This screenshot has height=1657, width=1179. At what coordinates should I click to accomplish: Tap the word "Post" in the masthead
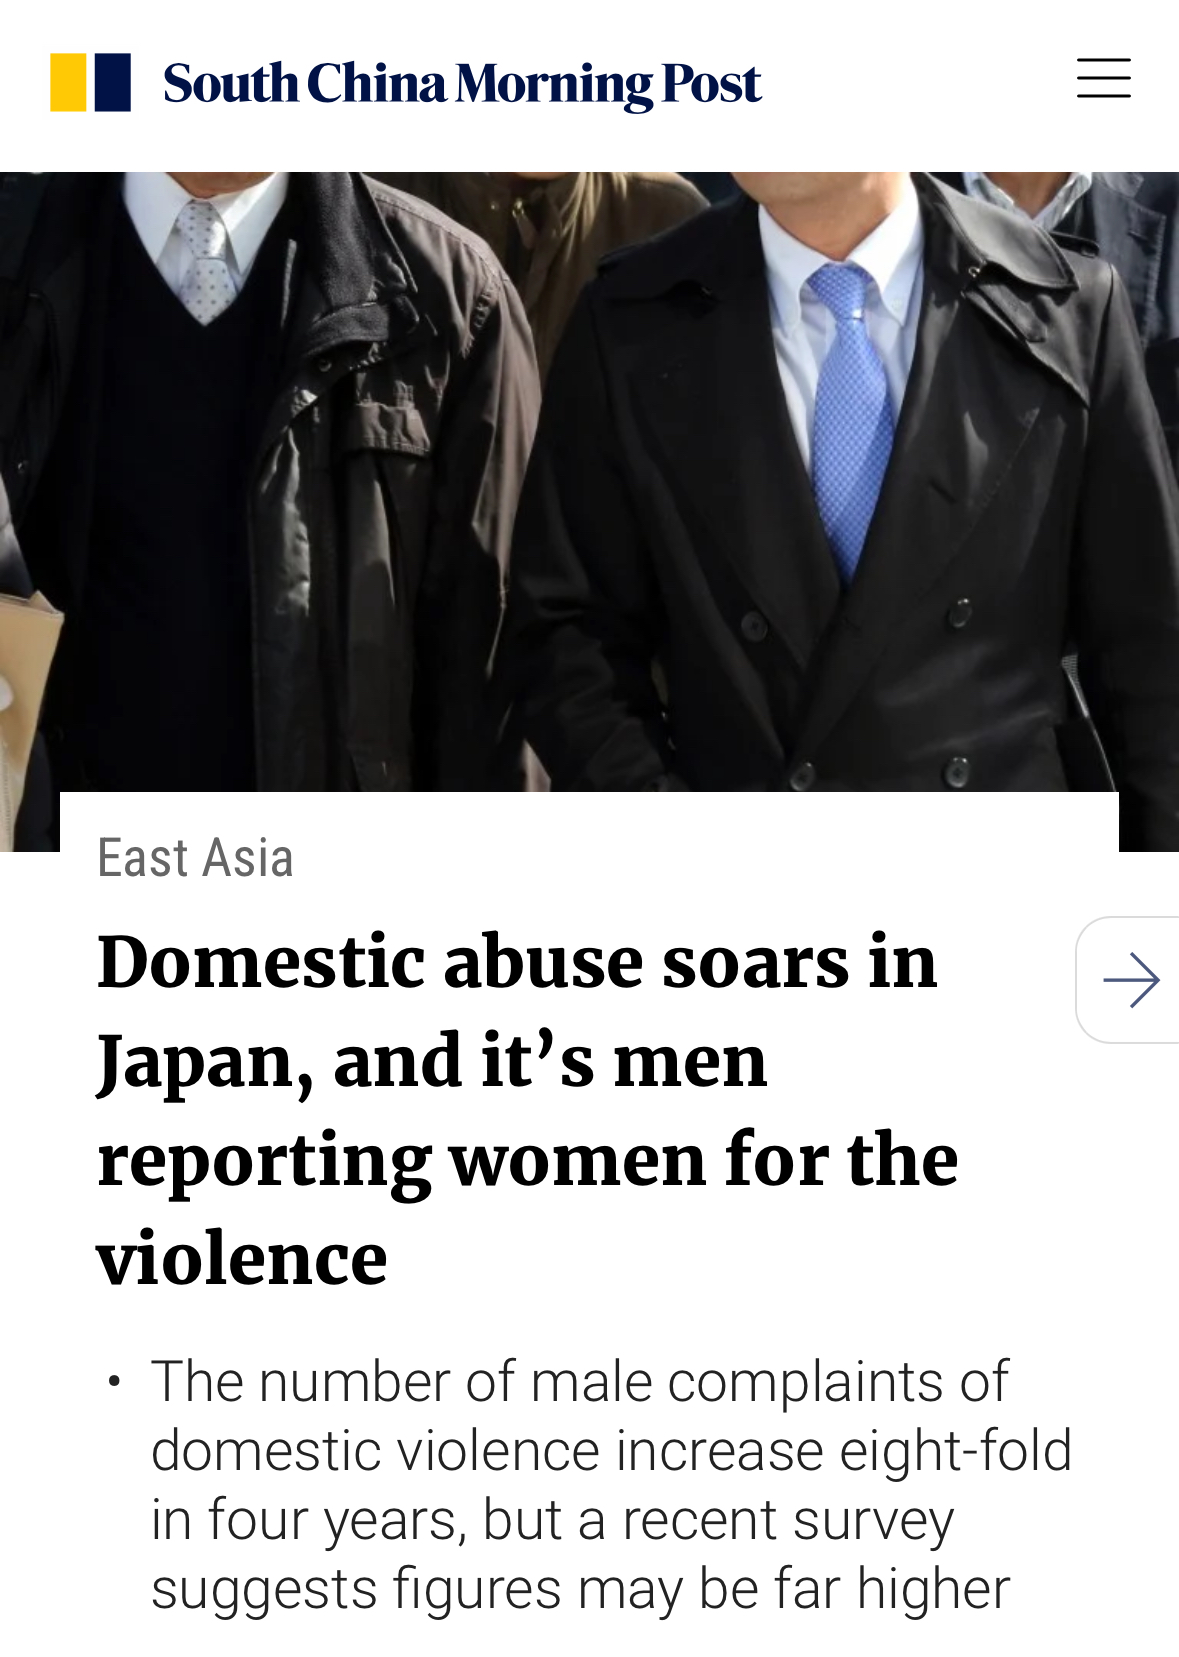711,84
